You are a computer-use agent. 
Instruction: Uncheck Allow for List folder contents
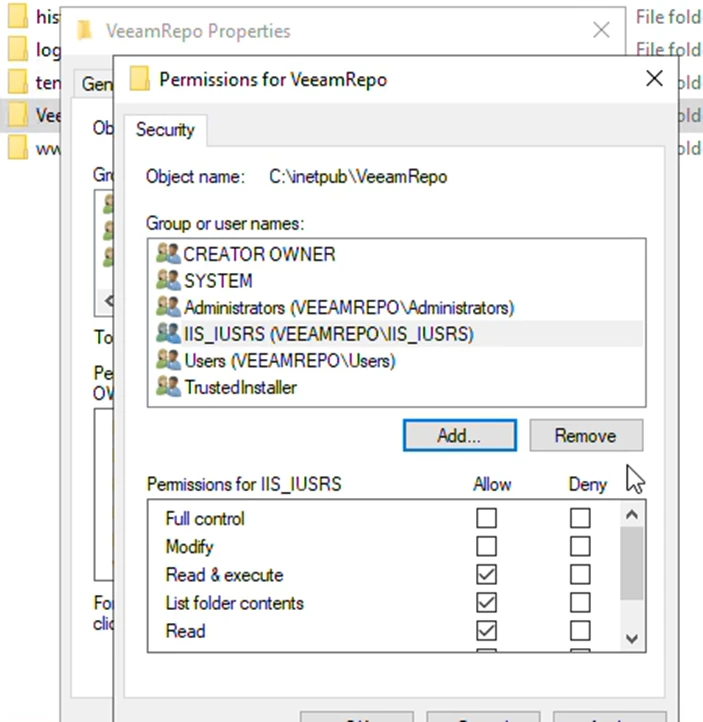pyautogui.click(x=487, y=603)
